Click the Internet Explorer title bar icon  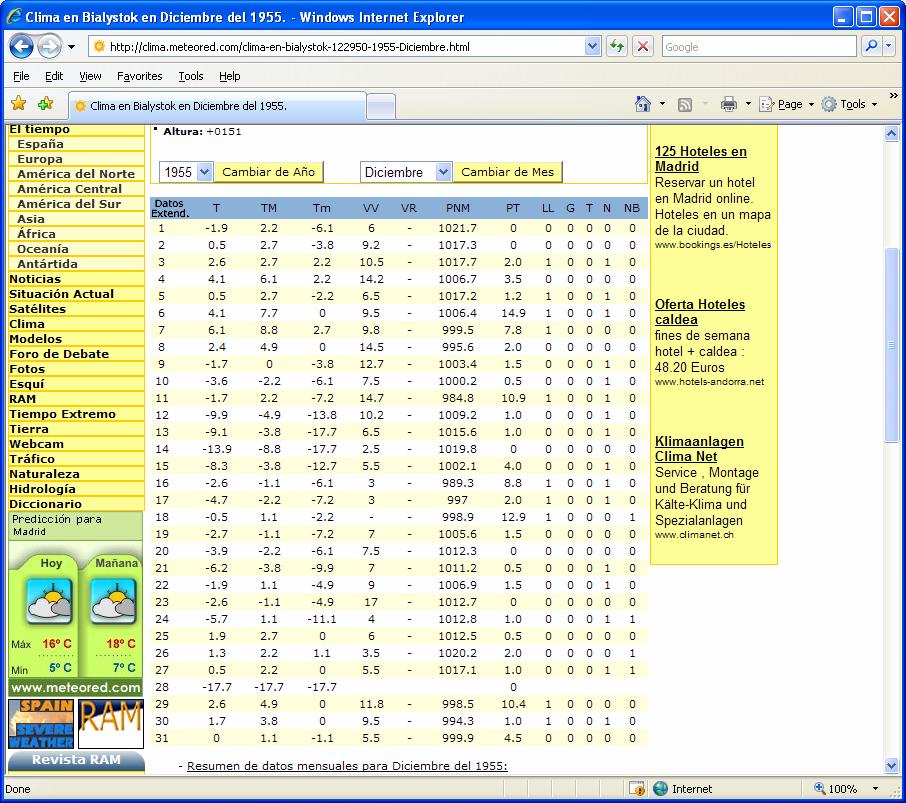tap(14, 17)
